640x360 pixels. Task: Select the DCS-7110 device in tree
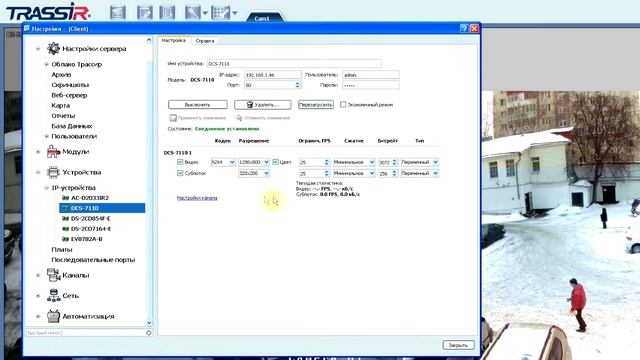click(102, 208)
